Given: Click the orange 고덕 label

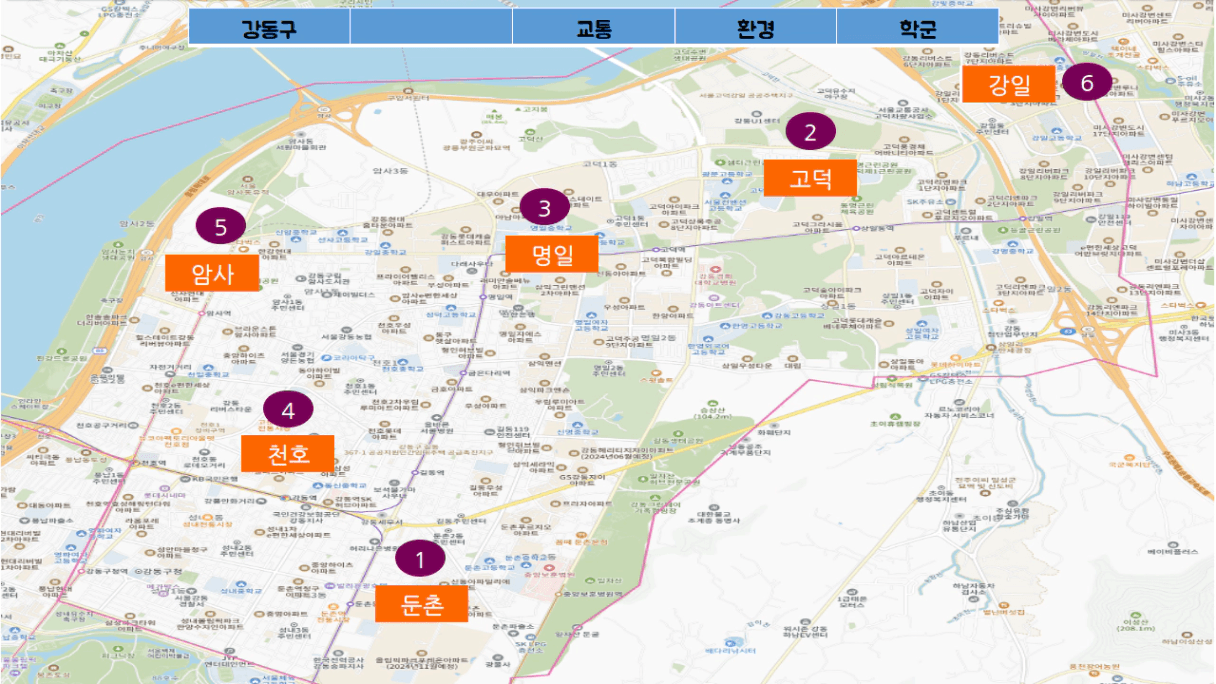Looking at the screenshot, I should [x=811, y=178].
